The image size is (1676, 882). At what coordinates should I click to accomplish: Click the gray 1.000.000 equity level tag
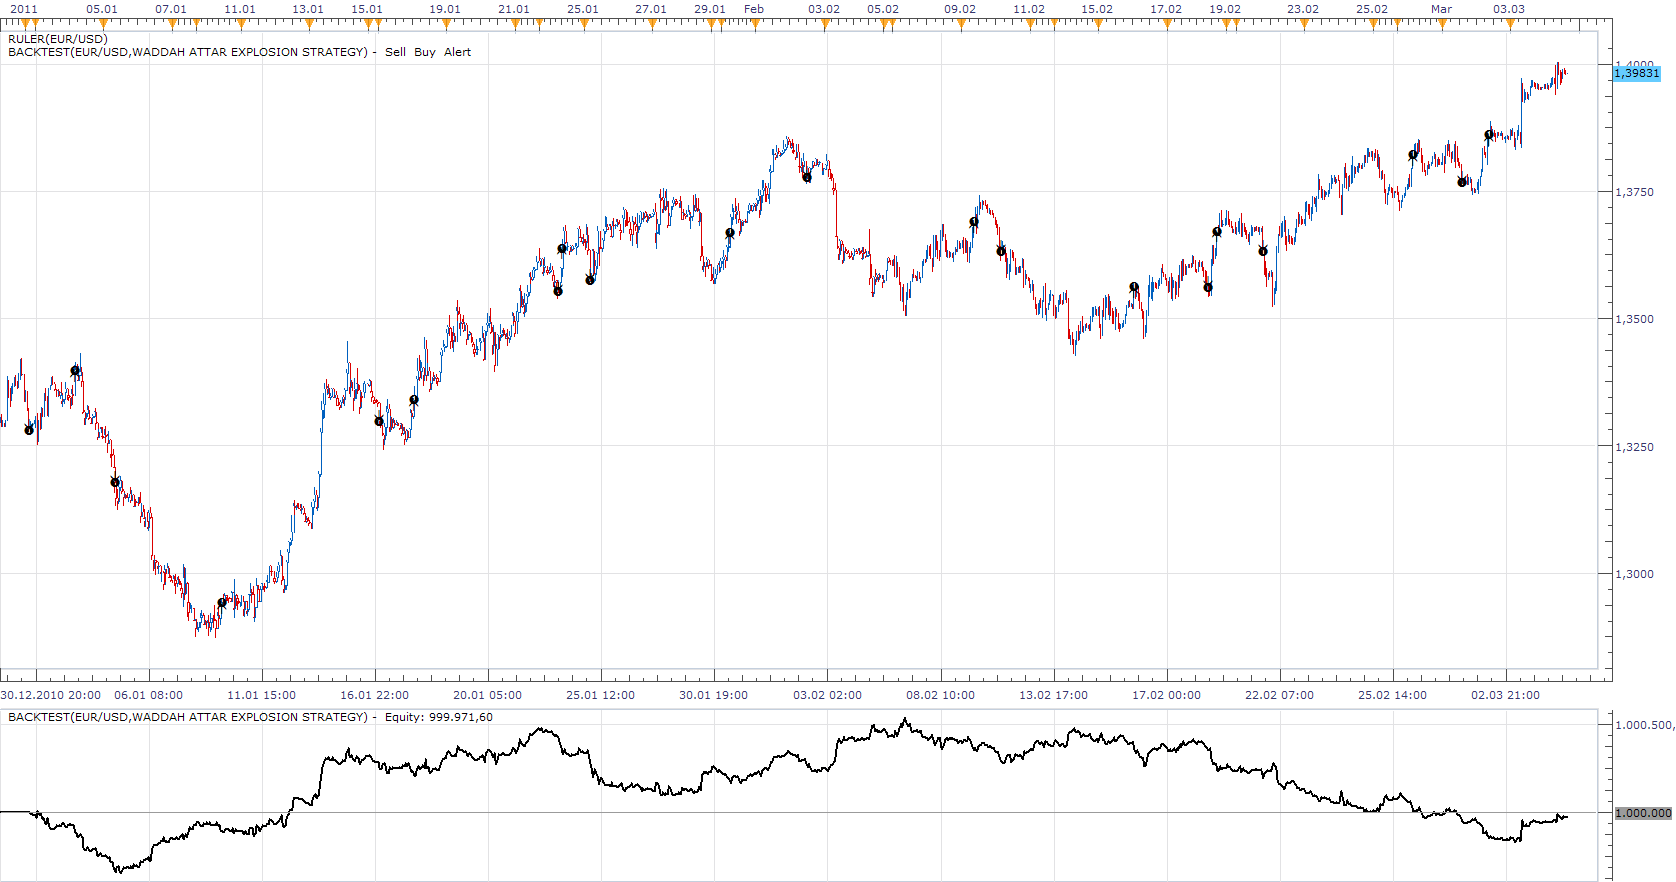[1643, 813]
